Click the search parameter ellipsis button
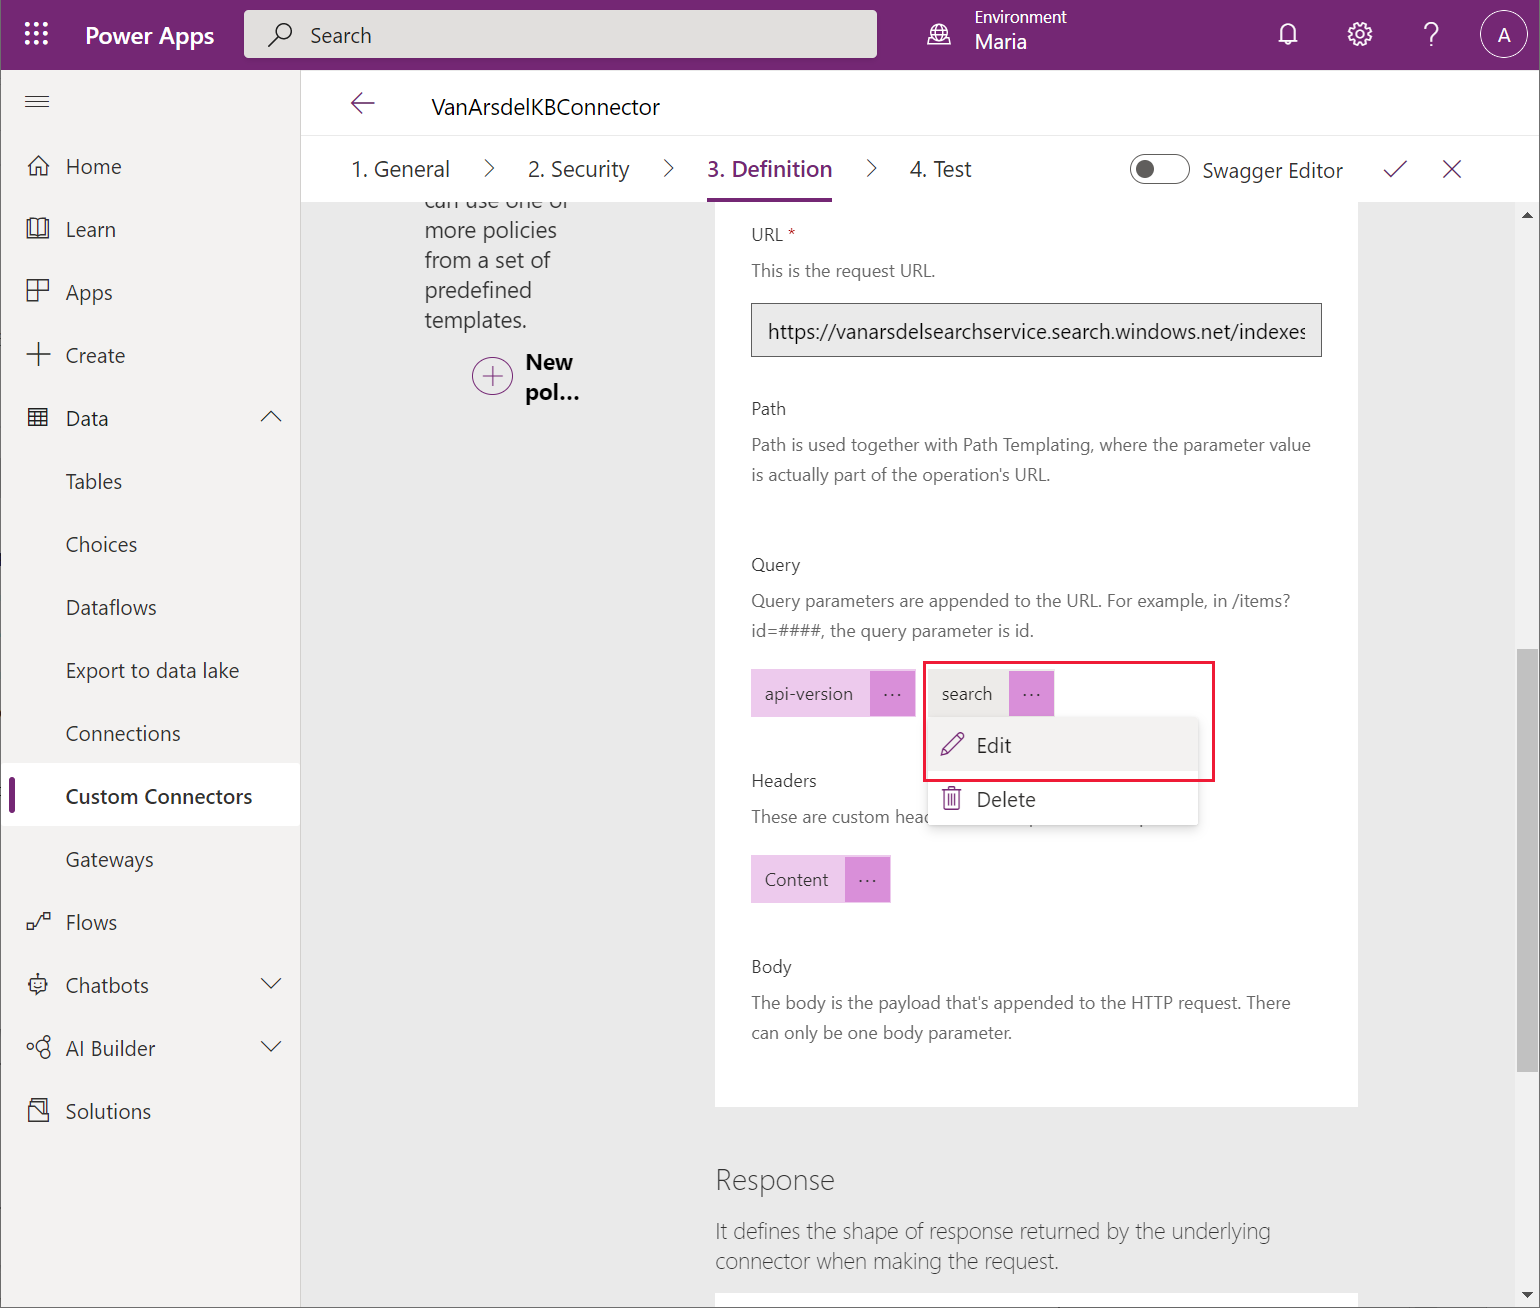The image size is (1540, 1308). coord(1031,693)
